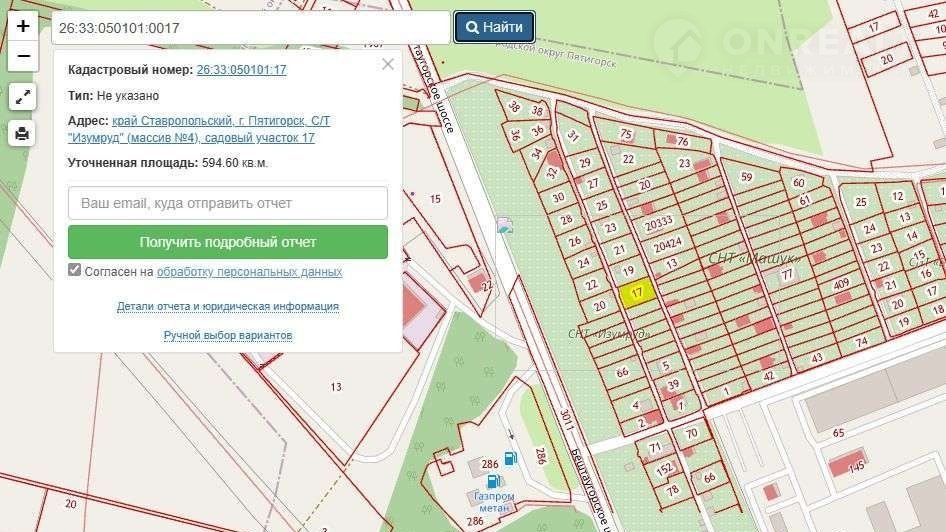Toggle fullscreen map view
Viewport: 946px width, 532px height.
click(x=23, y=97)
